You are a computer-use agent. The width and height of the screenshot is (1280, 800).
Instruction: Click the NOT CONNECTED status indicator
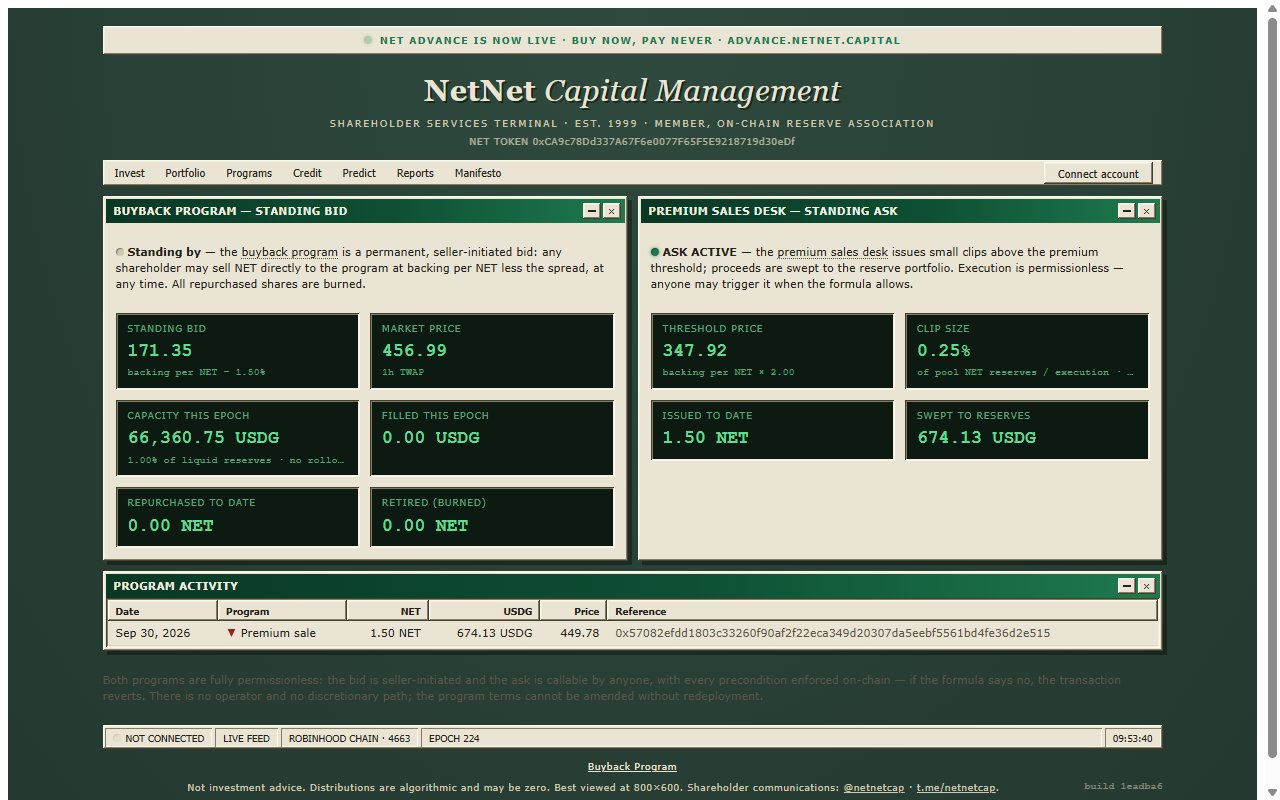point(159,738)
